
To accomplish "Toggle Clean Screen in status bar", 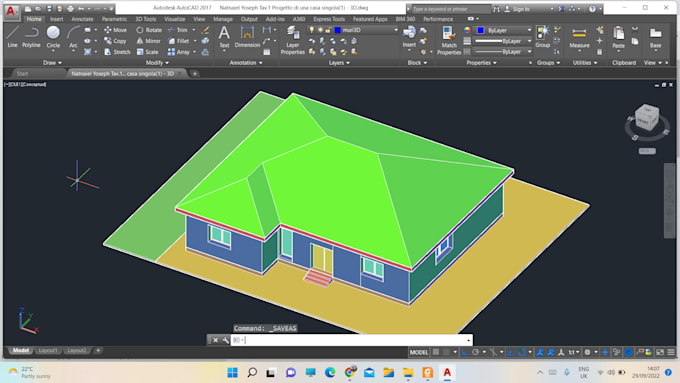I will click(x=660, y=352).
